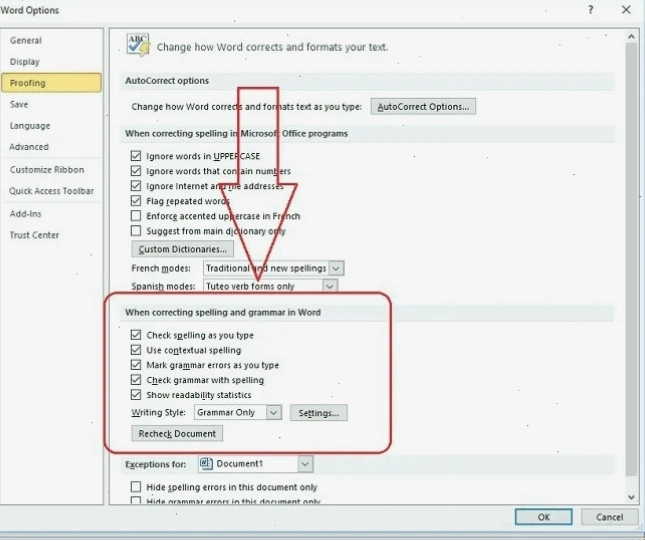Click the scroll down arrow icon
Image resolution: width=645 pixels, height=541 pixels.
pos(631,497)
